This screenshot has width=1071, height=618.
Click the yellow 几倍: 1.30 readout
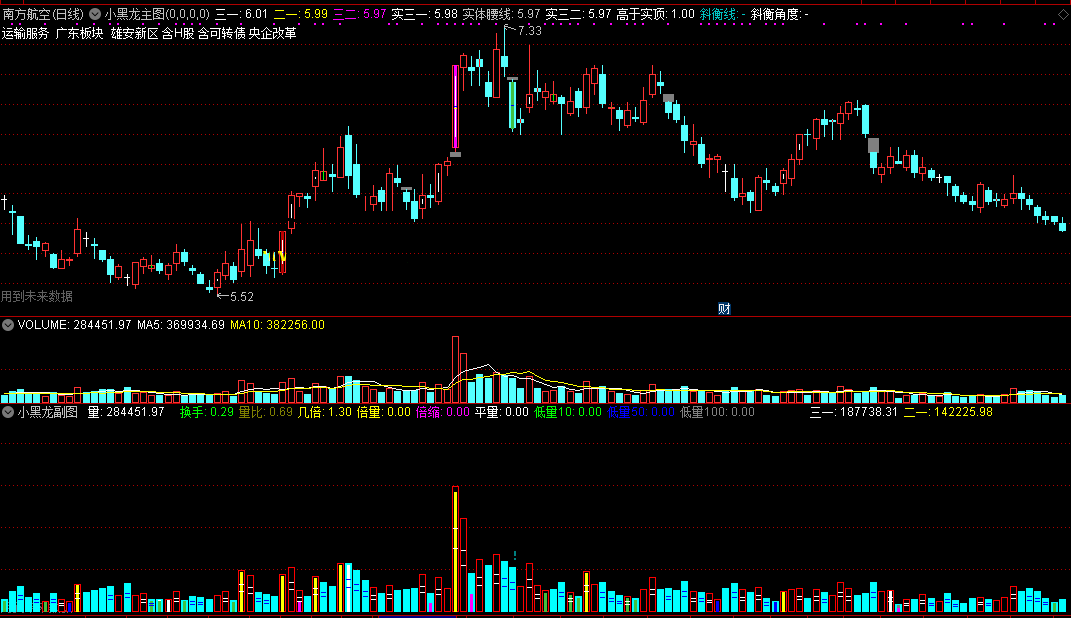tap(324, 412)
